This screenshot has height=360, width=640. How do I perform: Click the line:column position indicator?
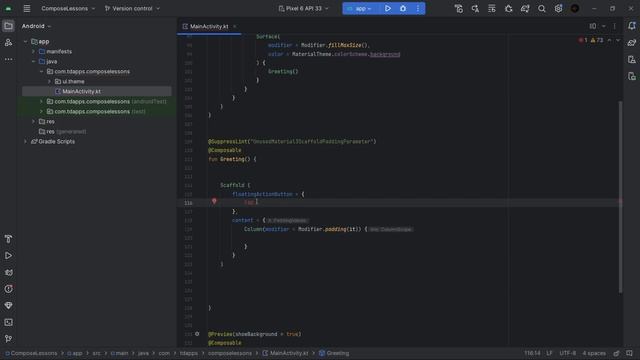pyautogui.click(x=532, y=353)
